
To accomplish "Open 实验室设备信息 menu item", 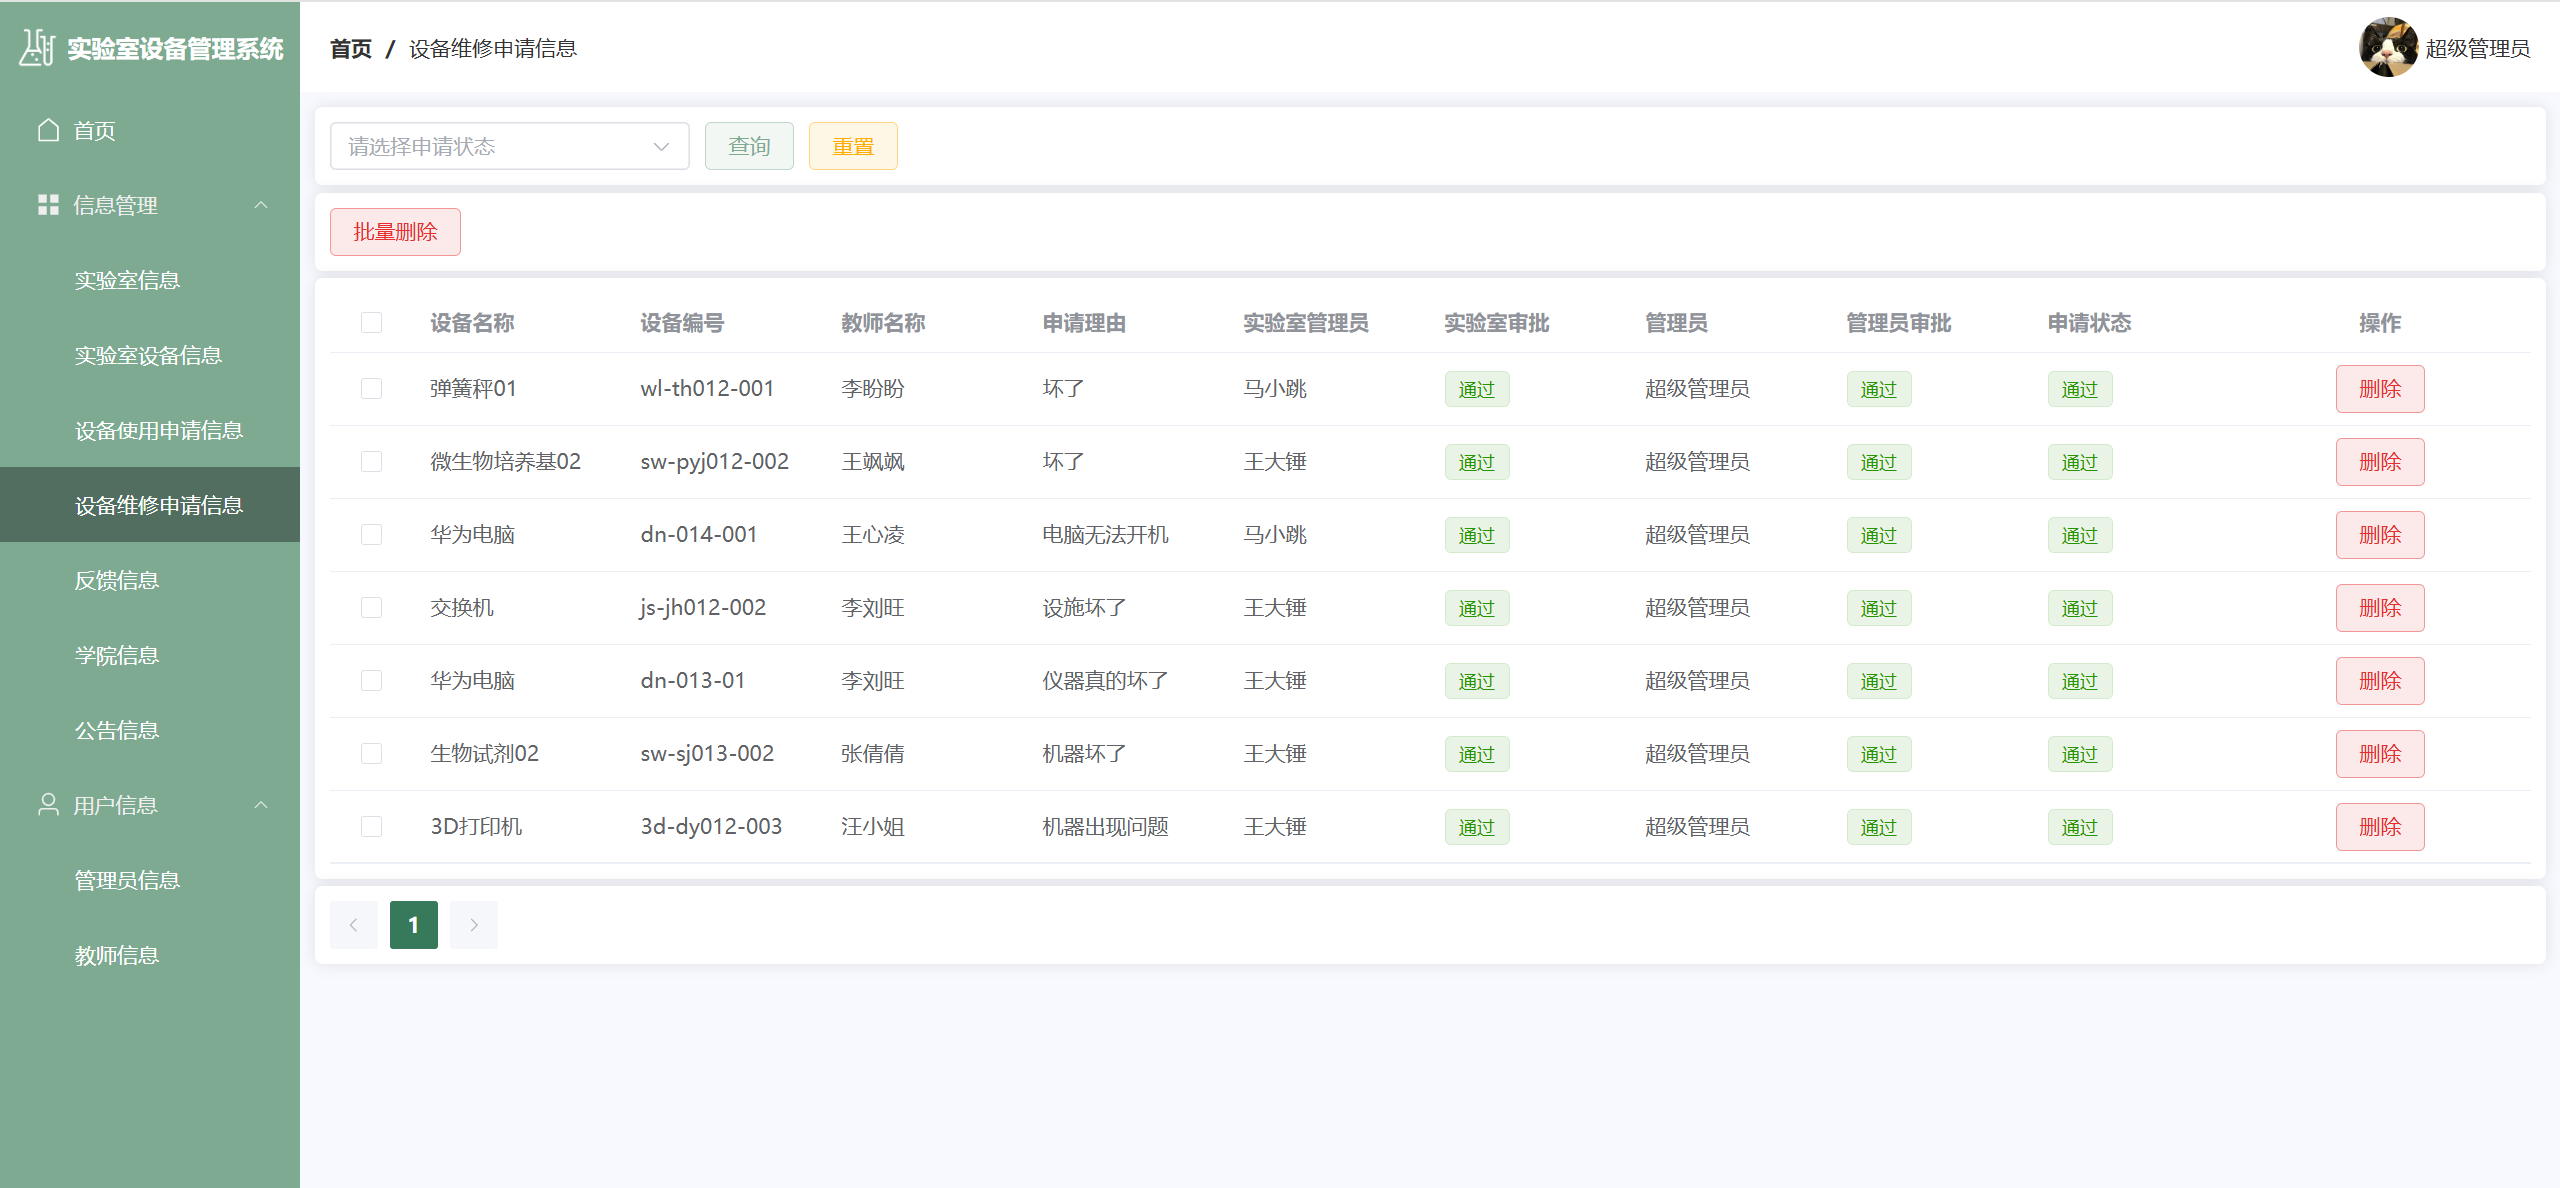I will pos(148,355).
